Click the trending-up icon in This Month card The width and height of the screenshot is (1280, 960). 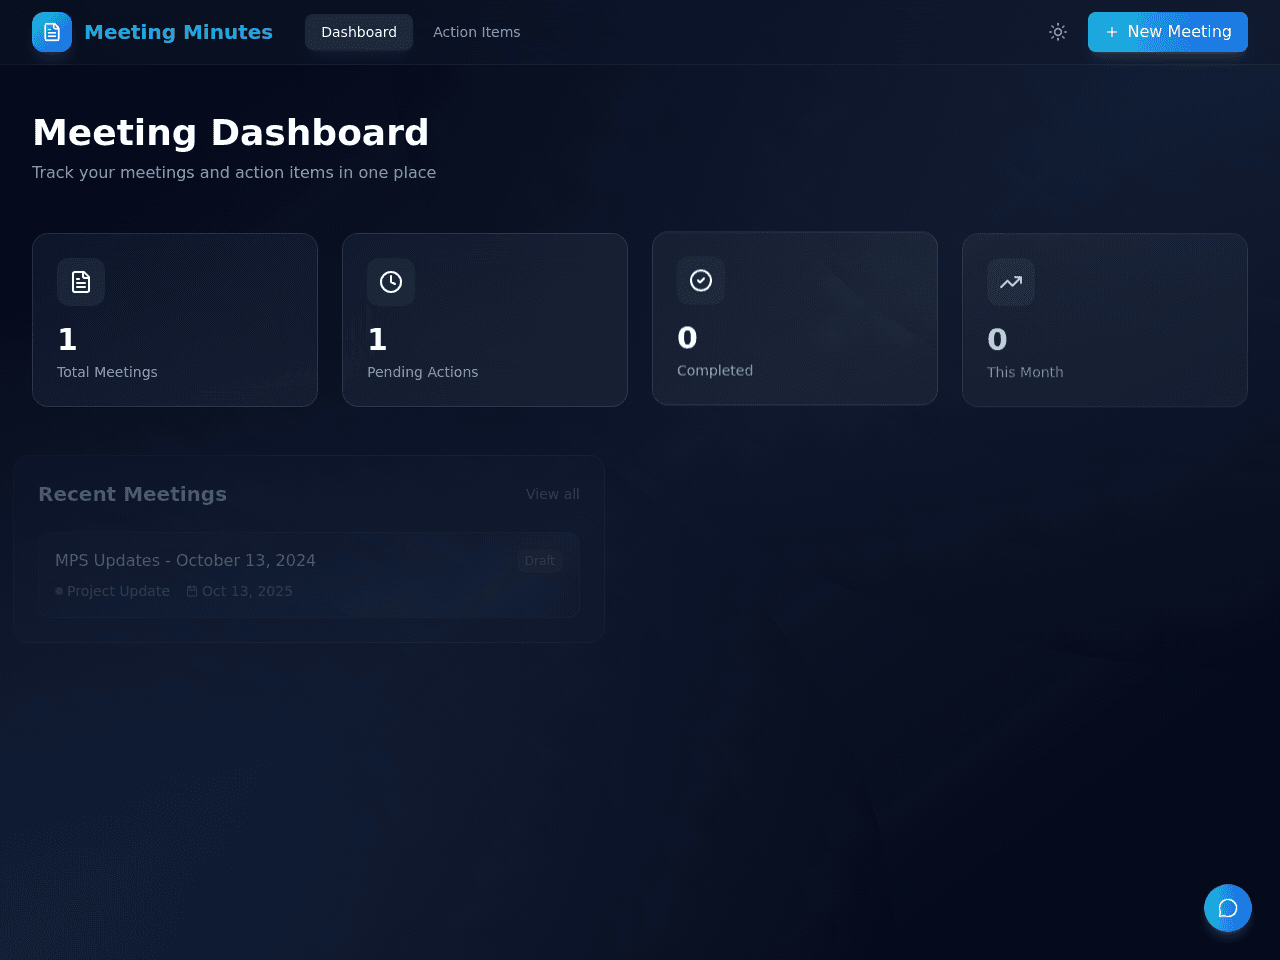point(1011,282)
